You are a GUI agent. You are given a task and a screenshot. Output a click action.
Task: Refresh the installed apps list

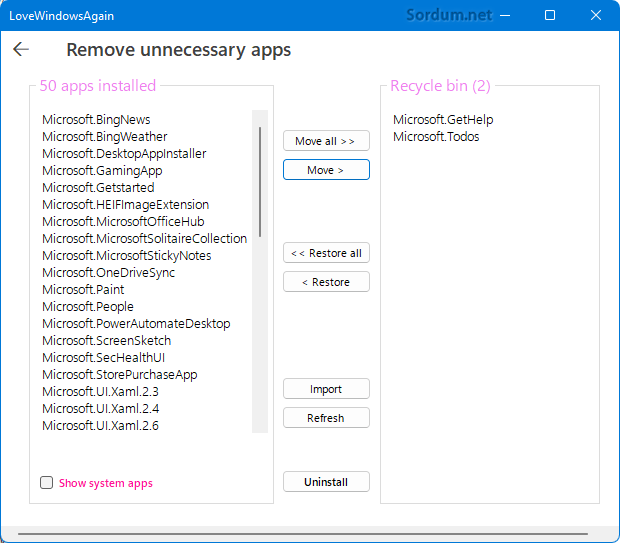coord(326,418)
